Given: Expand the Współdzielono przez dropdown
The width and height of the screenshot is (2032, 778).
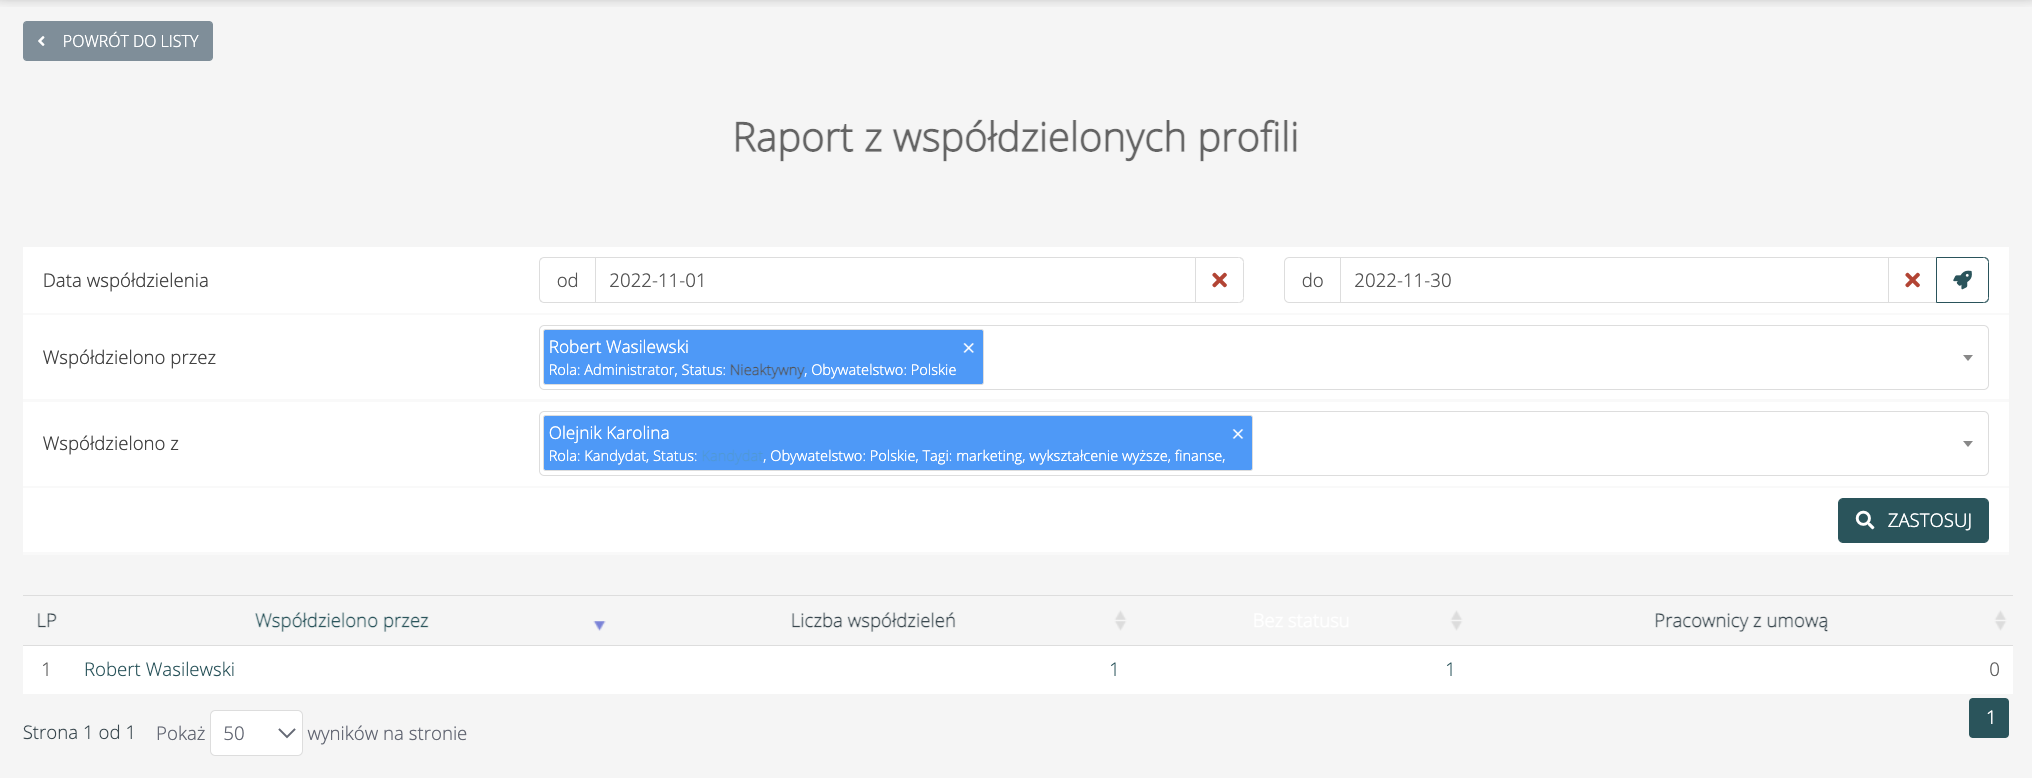Looking at the screenshot, I should click(1967, 358).
